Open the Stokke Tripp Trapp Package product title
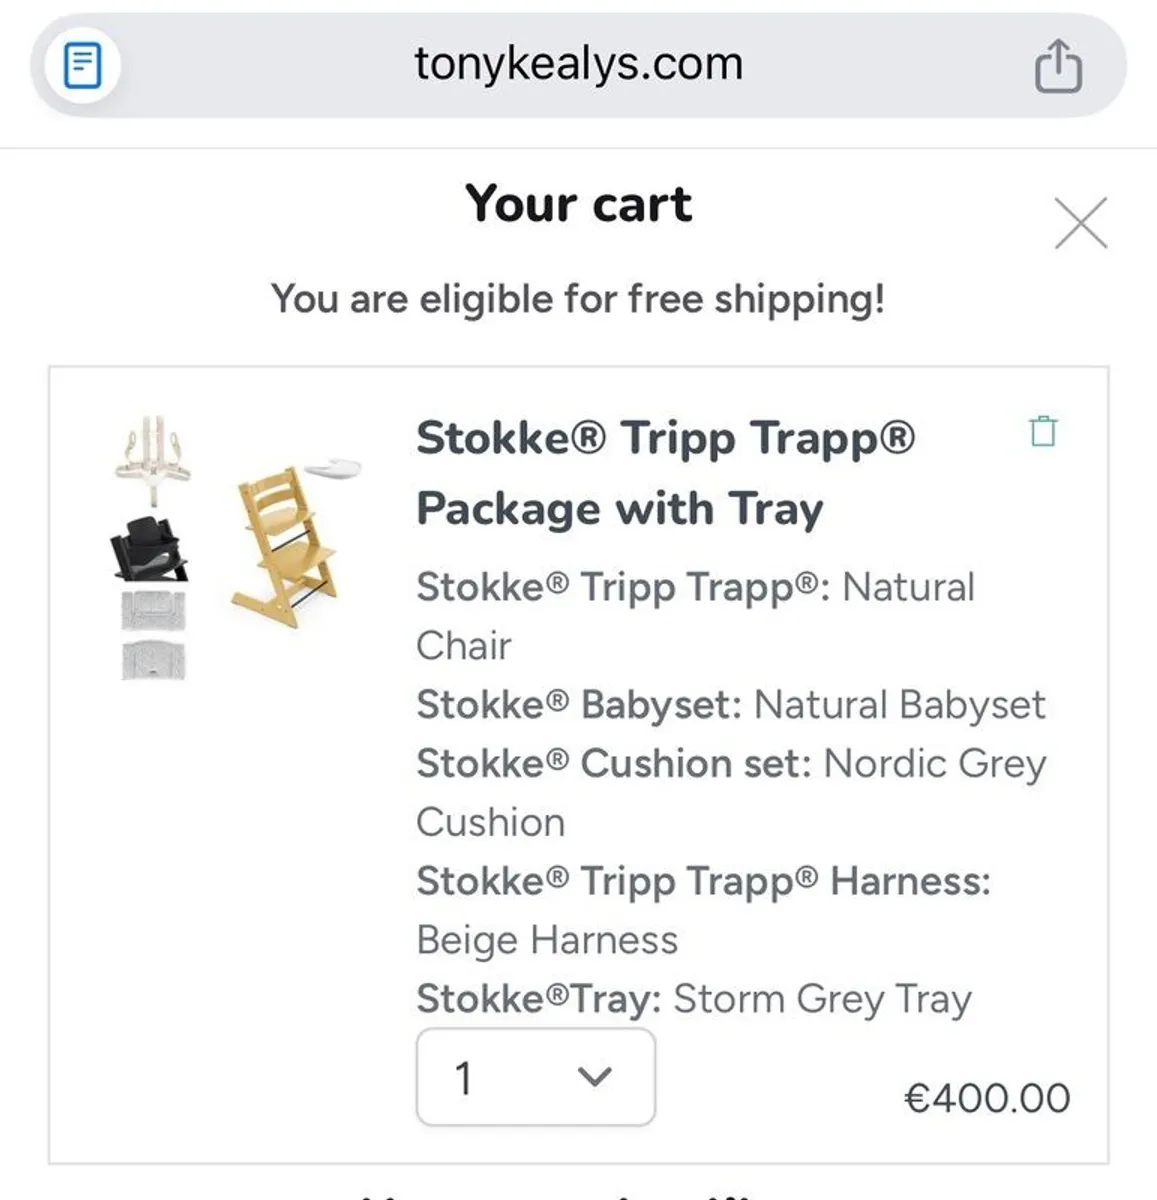 [667, 472]
